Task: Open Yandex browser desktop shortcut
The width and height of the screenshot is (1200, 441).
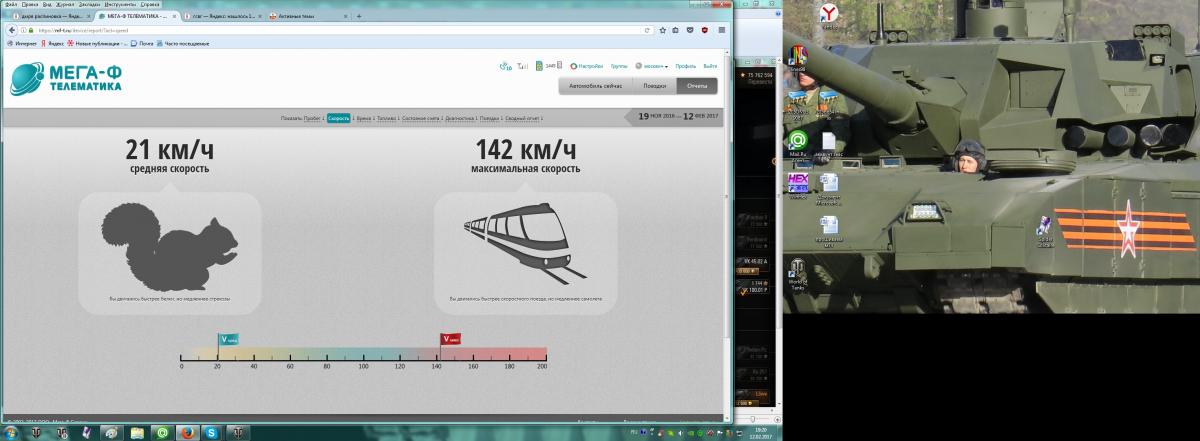Action: click(828, 15)
